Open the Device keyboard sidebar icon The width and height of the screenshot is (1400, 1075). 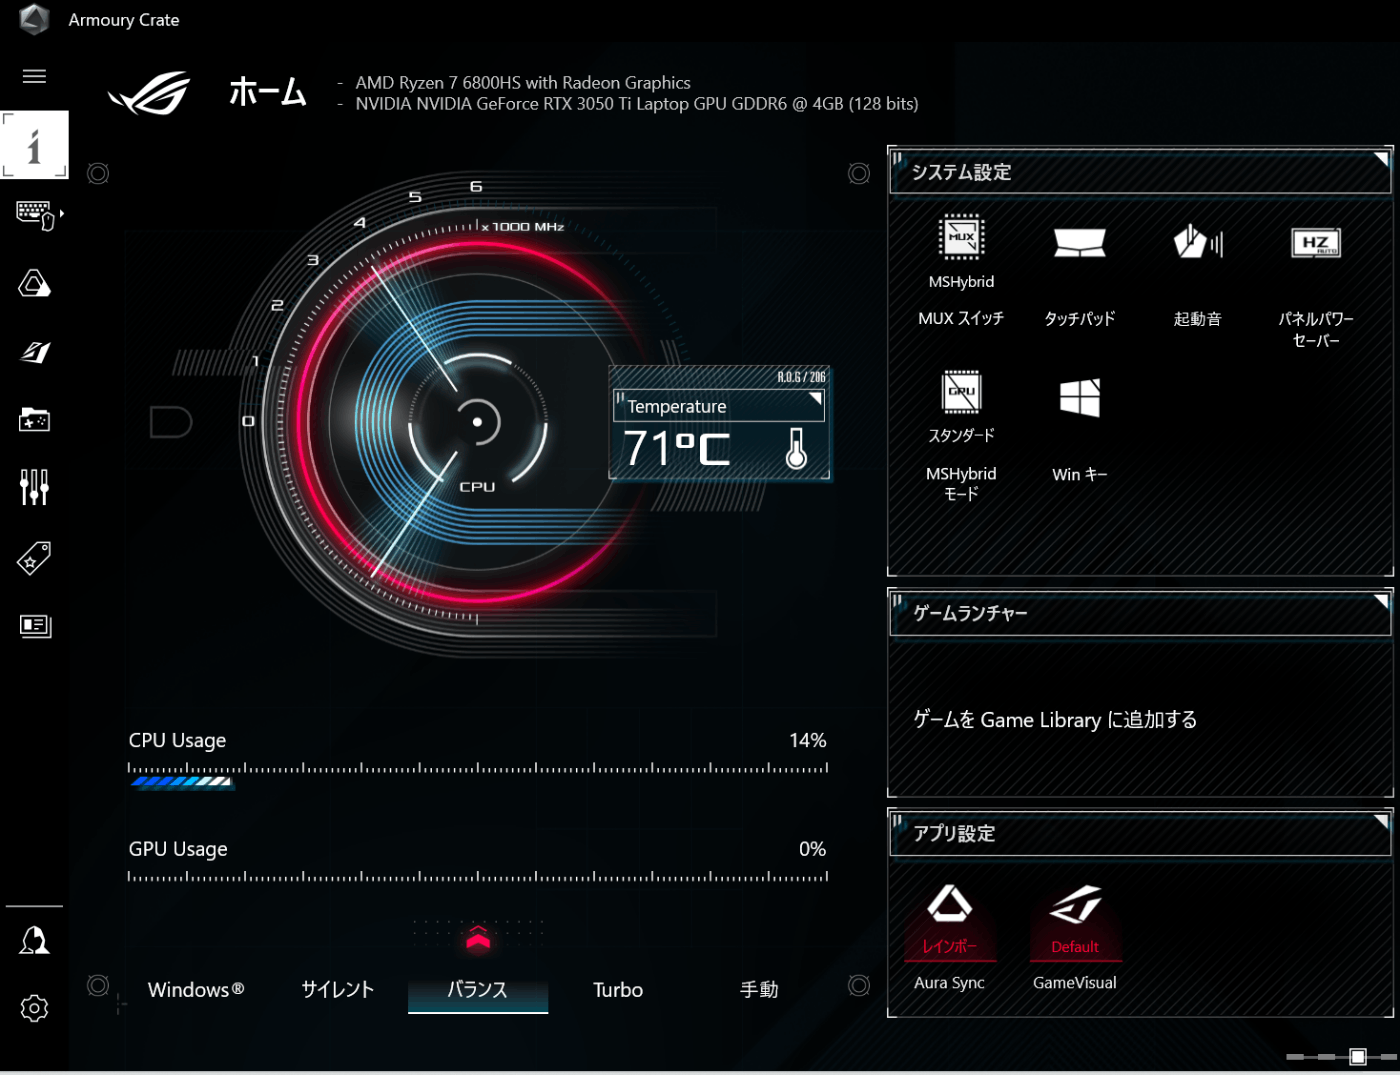pyautogui.click(x=37, y=215)
